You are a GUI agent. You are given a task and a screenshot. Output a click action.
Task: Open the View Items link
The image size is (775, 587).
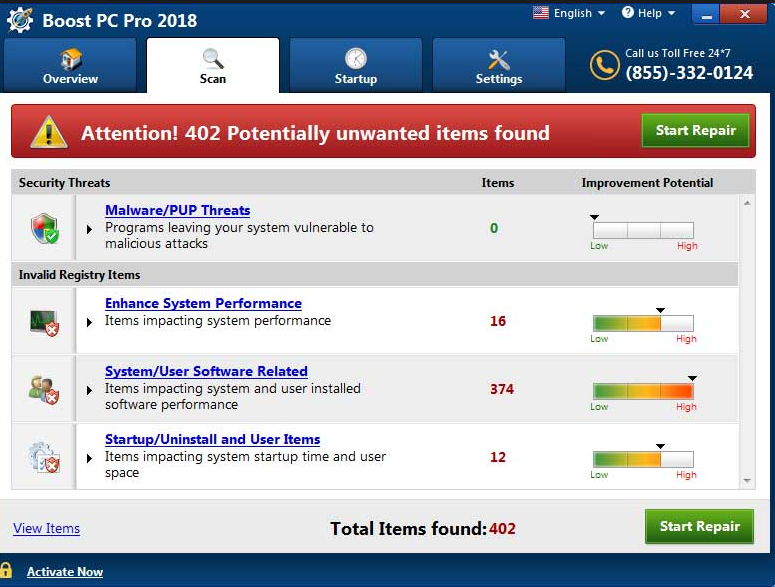pos(46,528)
